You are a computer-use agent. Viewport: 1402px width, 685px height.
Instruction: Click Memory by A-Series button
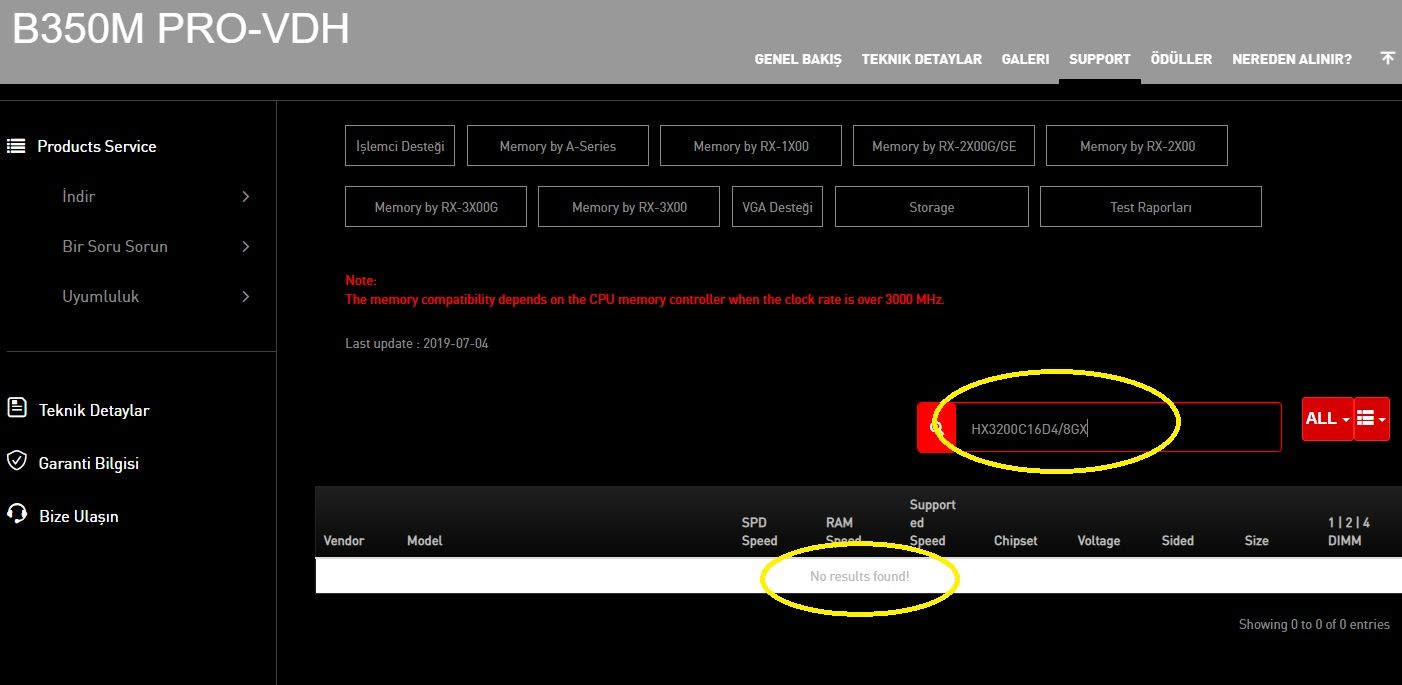[558, 146]
